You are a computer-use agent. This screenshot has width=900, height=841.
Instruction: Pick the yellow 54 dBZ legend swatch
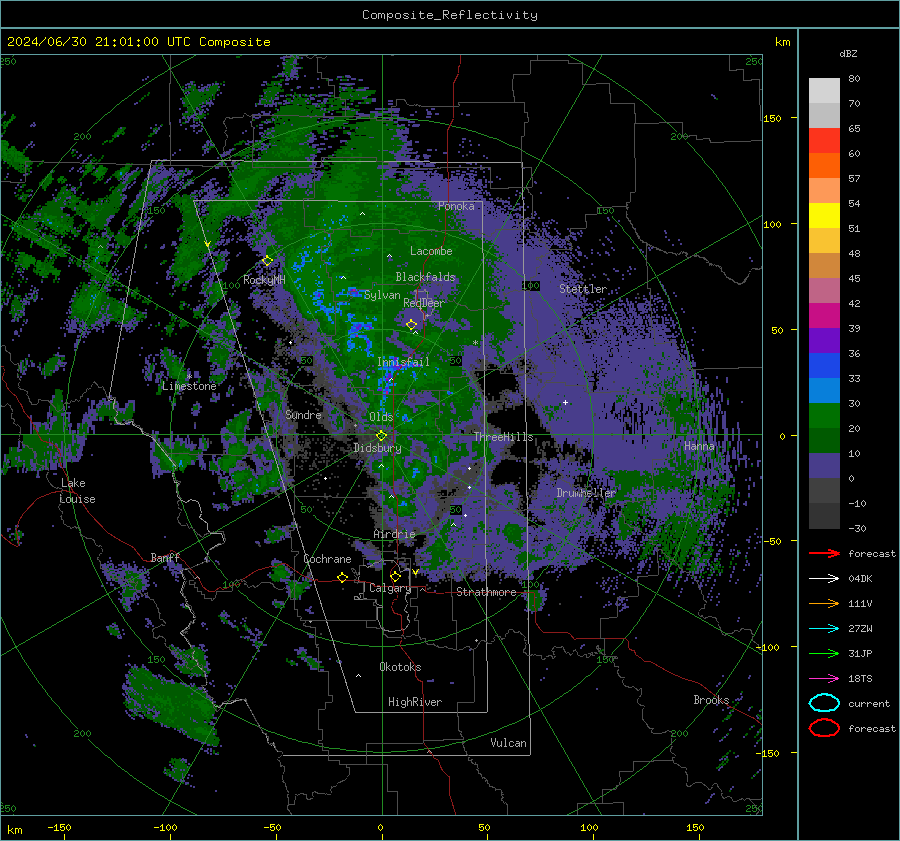click(x=824, y=216)
